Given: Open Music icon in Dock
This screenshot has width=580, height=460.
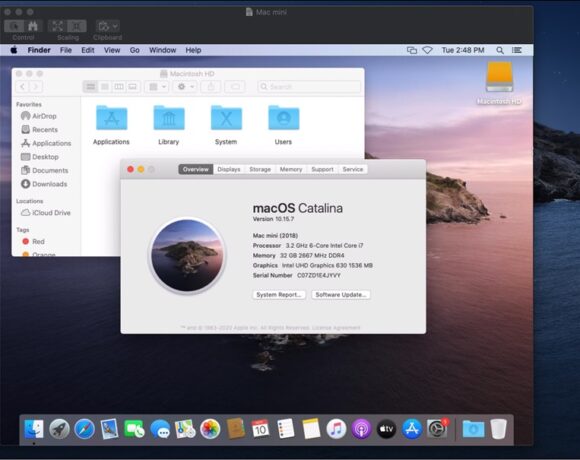Looking at the screenshot, I should 336,429.
